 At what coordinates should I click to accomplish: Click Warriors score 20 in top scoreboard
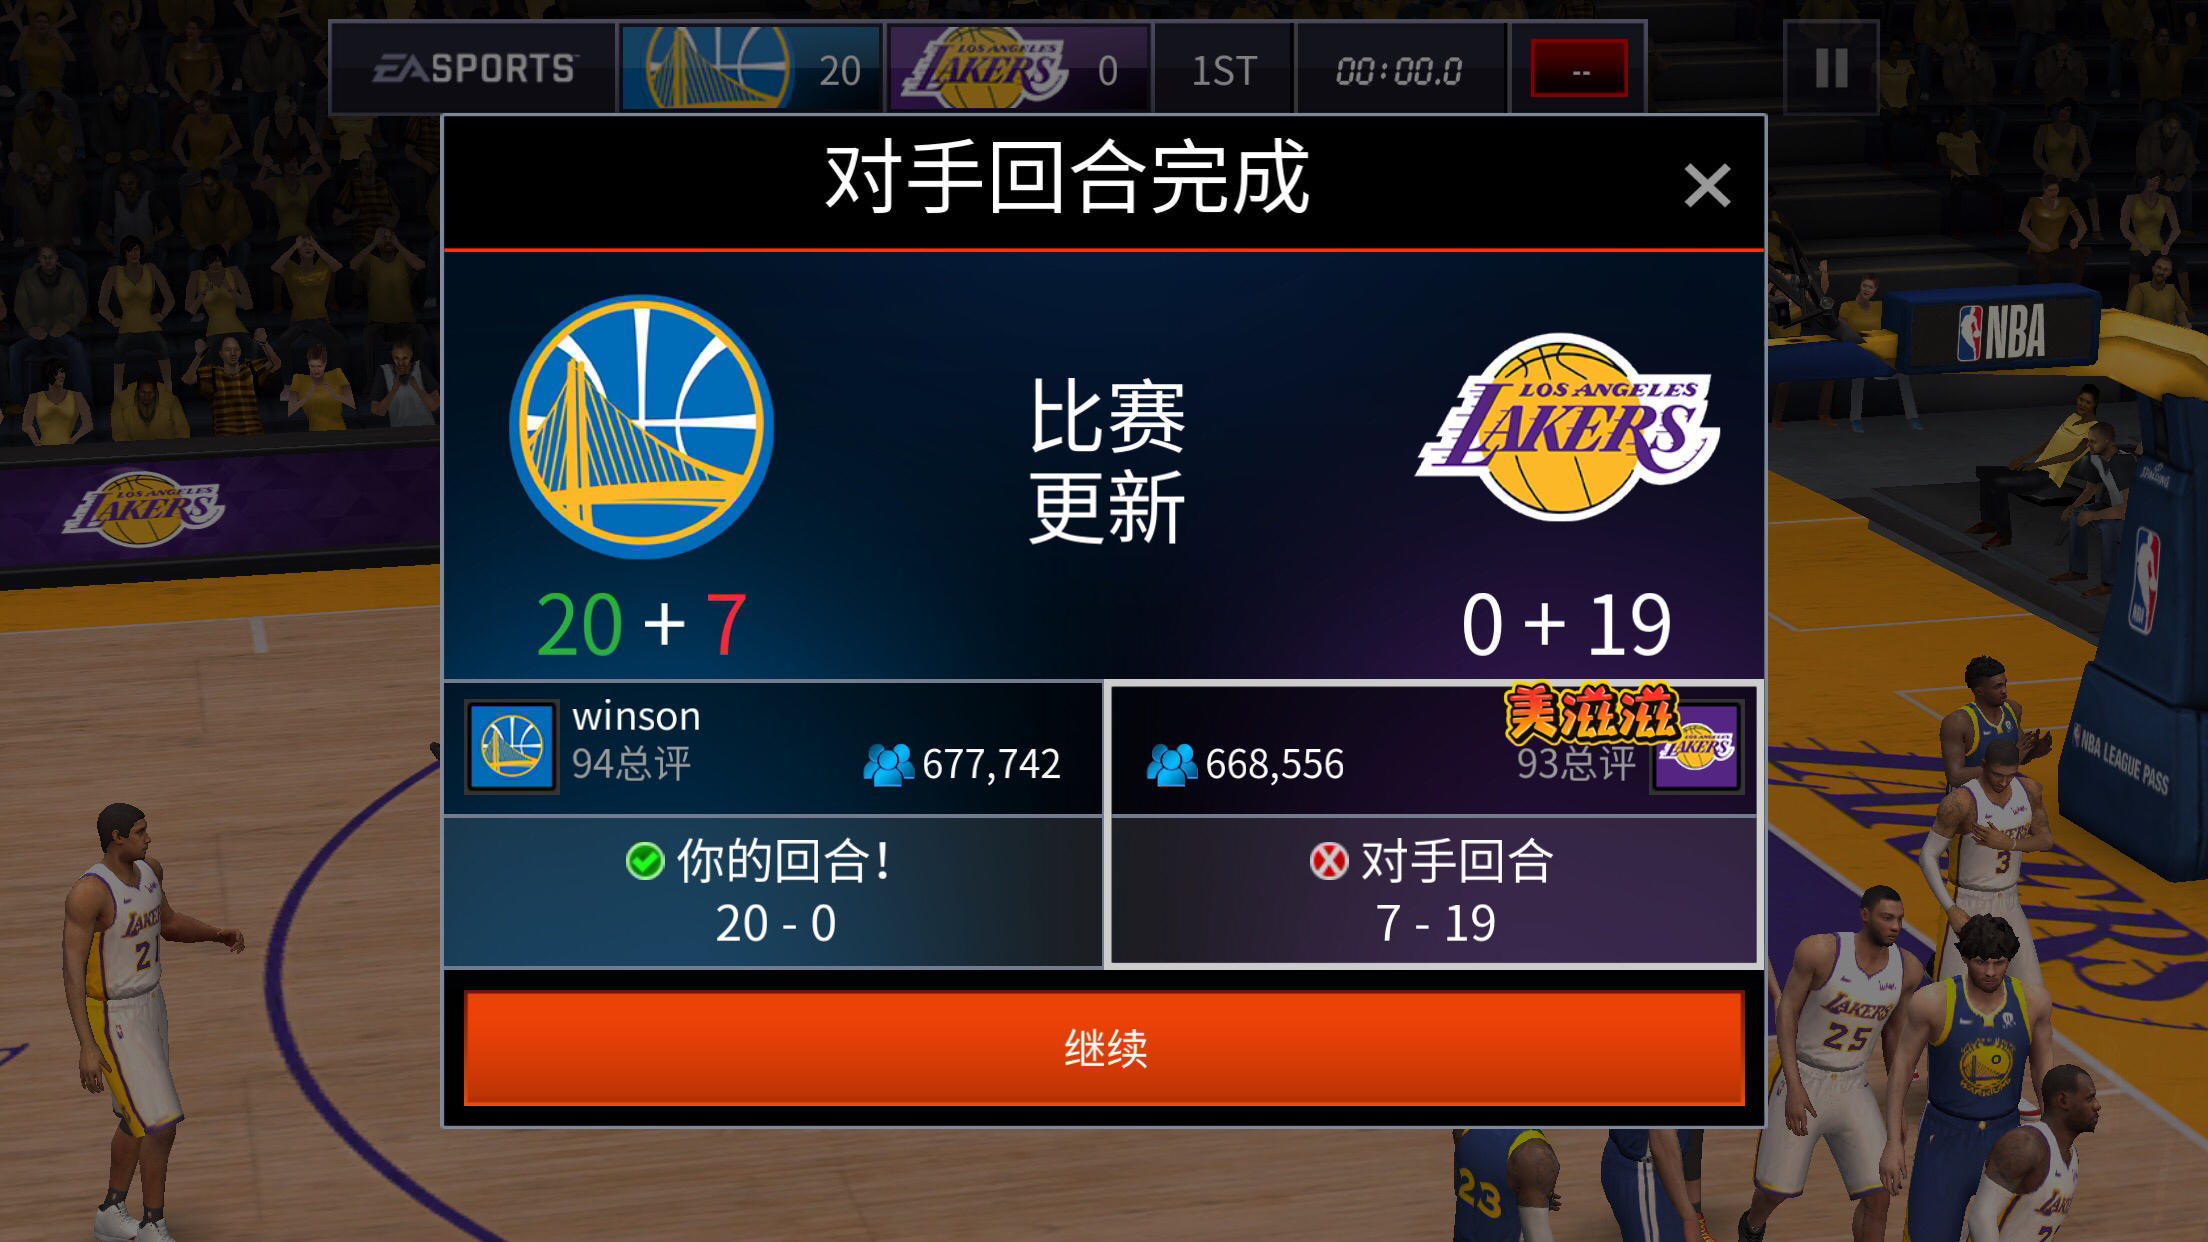838,70
